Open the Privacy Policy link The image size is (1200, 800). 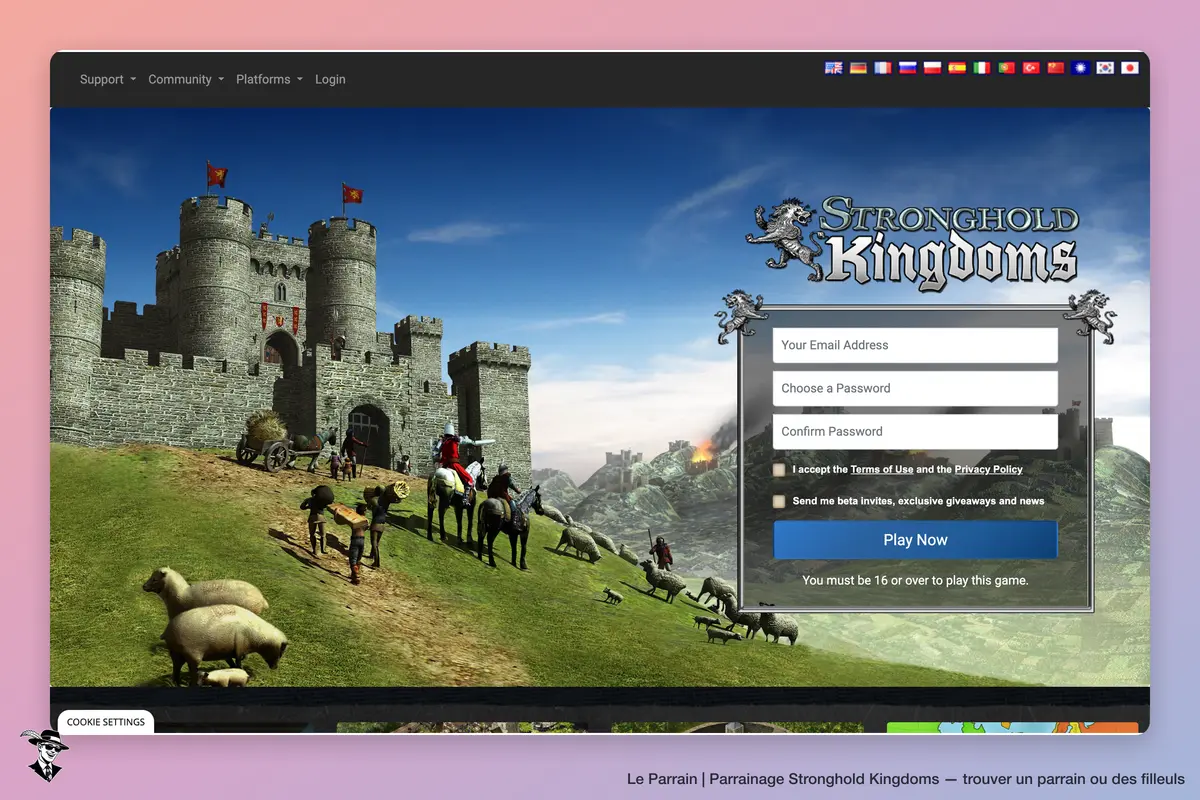tap(989, 469)
